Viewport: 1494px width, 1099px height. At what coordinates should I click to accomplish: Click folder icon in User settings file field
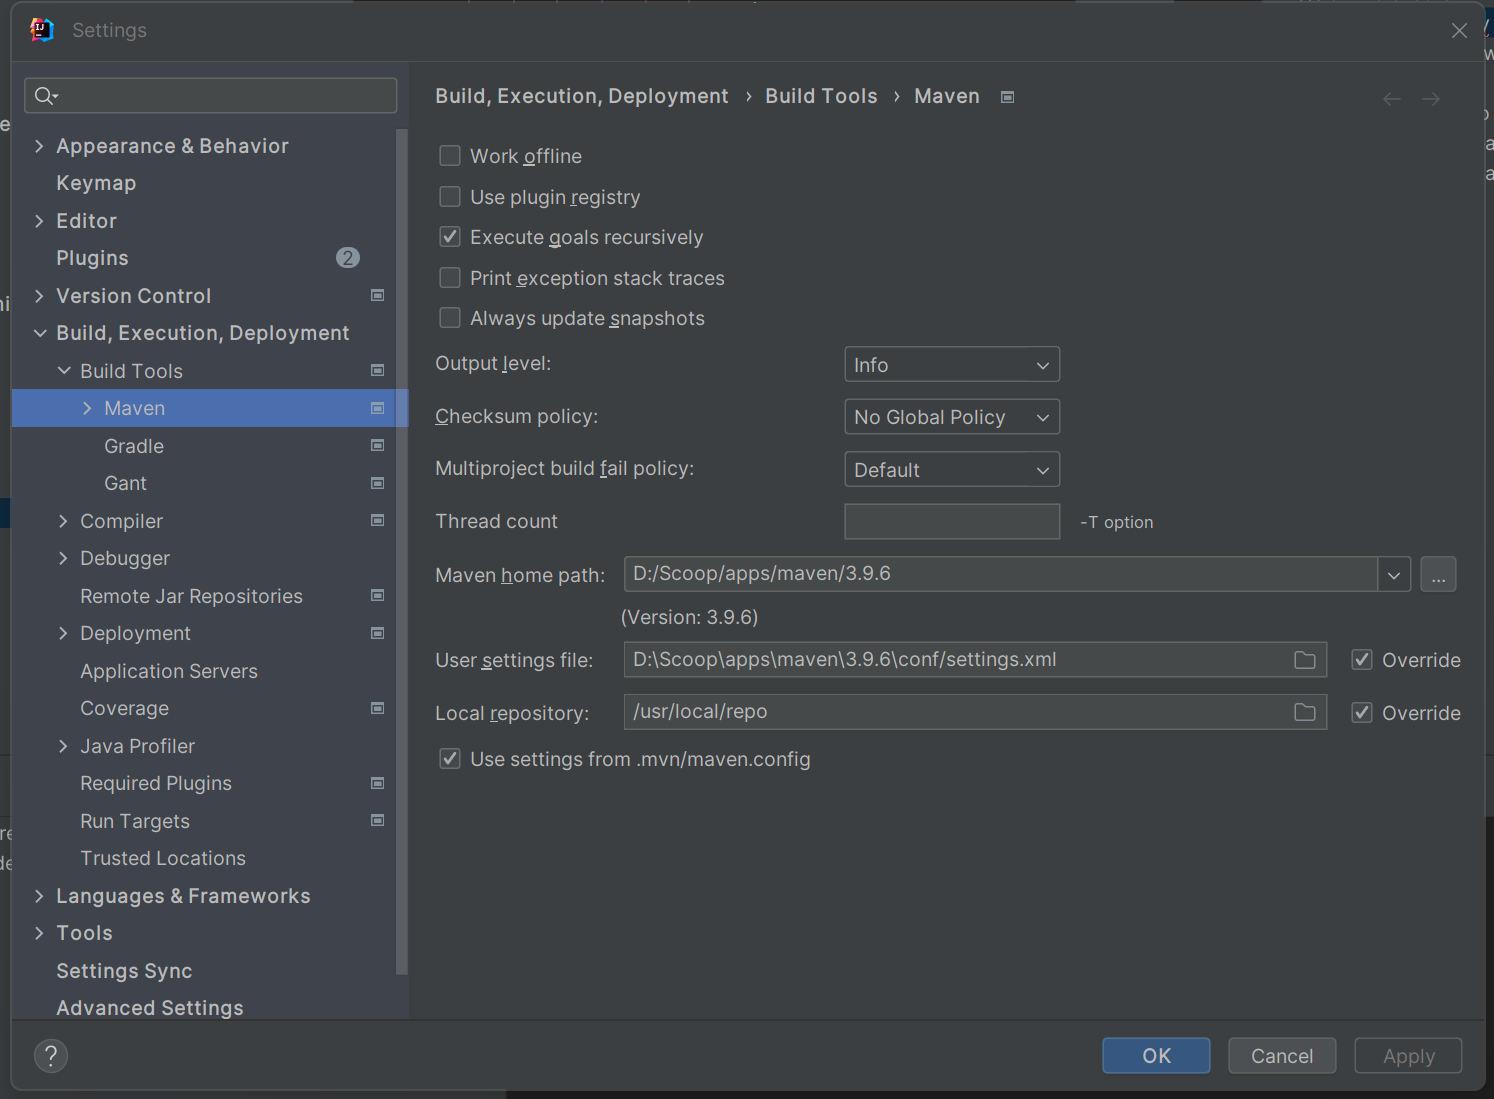(1304, 660)
